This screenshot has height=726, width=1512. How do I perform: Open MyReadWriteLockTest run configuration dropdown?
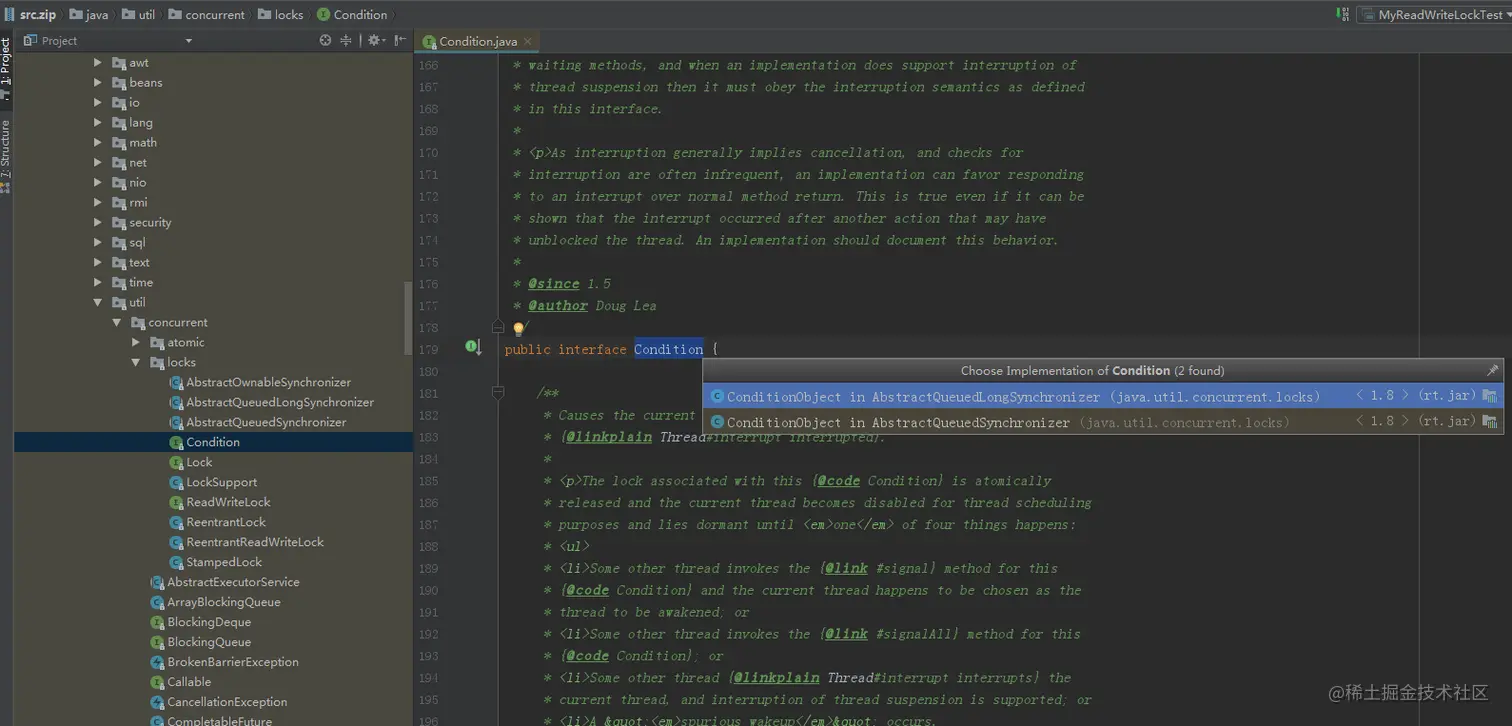[1432, 15]
